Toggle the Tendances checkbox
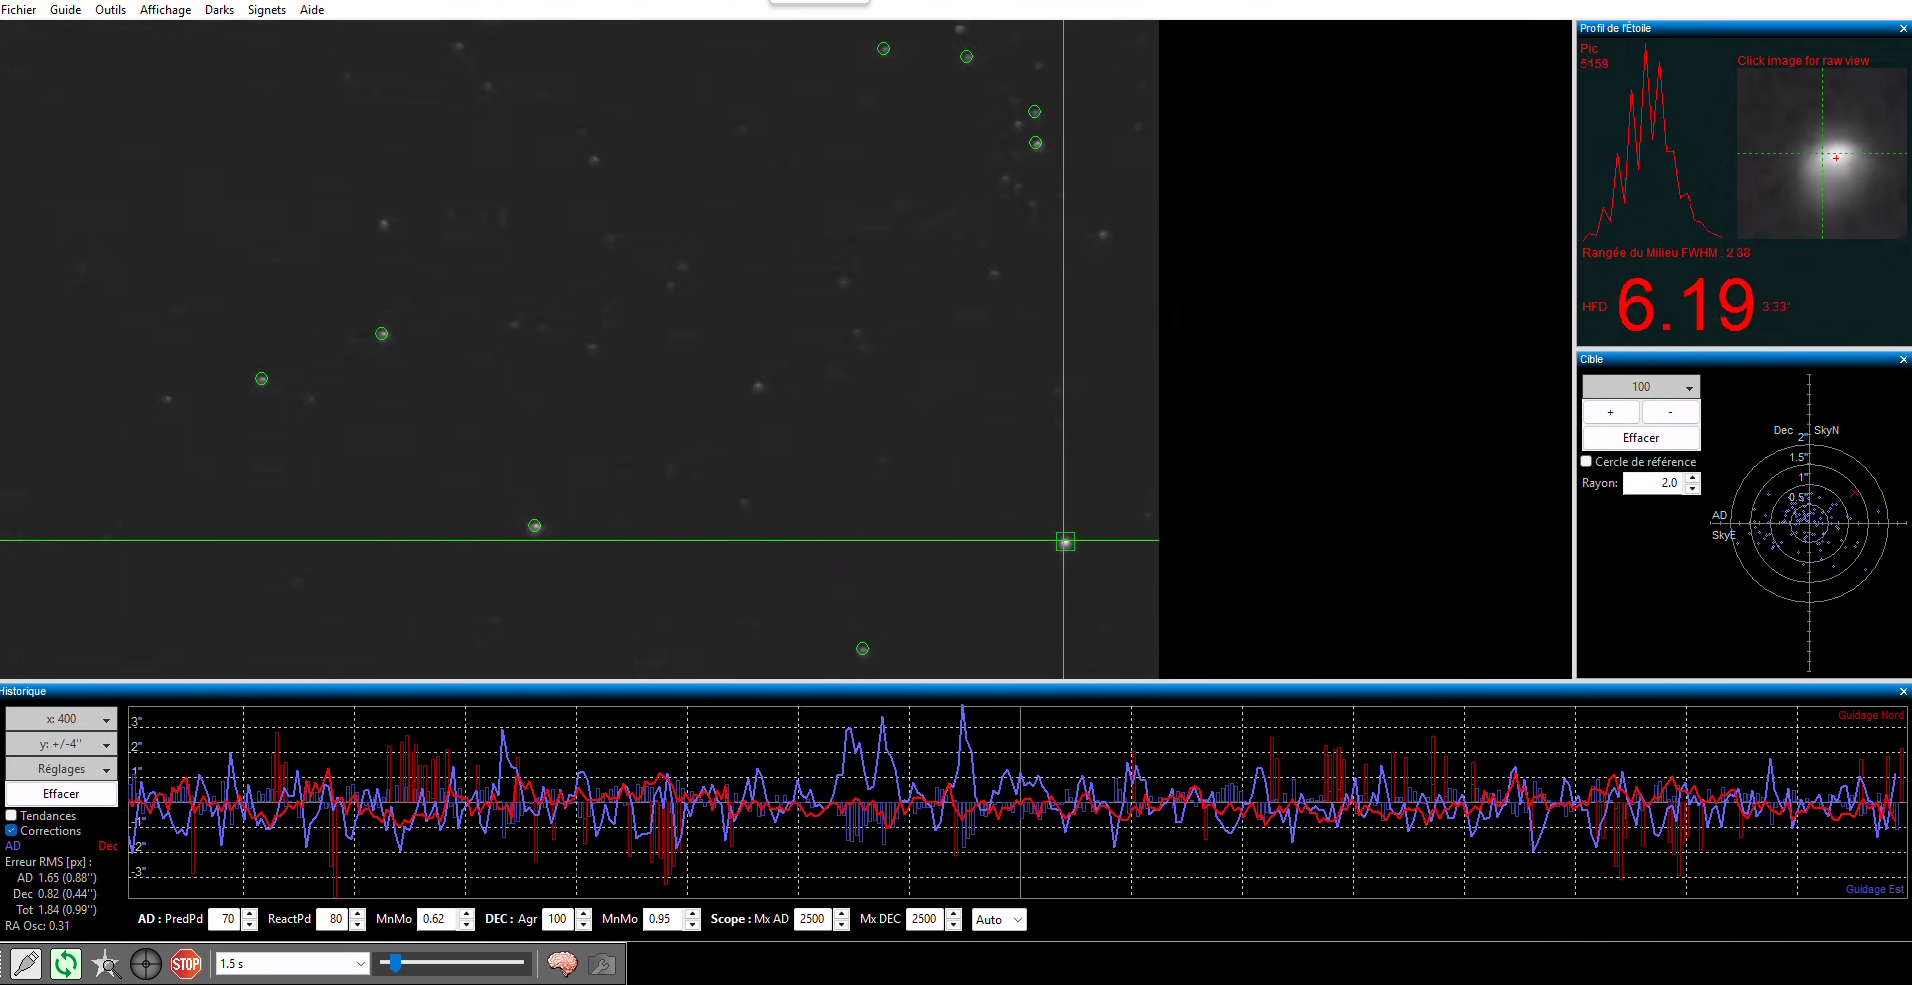Viewport: 1912px width, 985px height. (11, 816)
